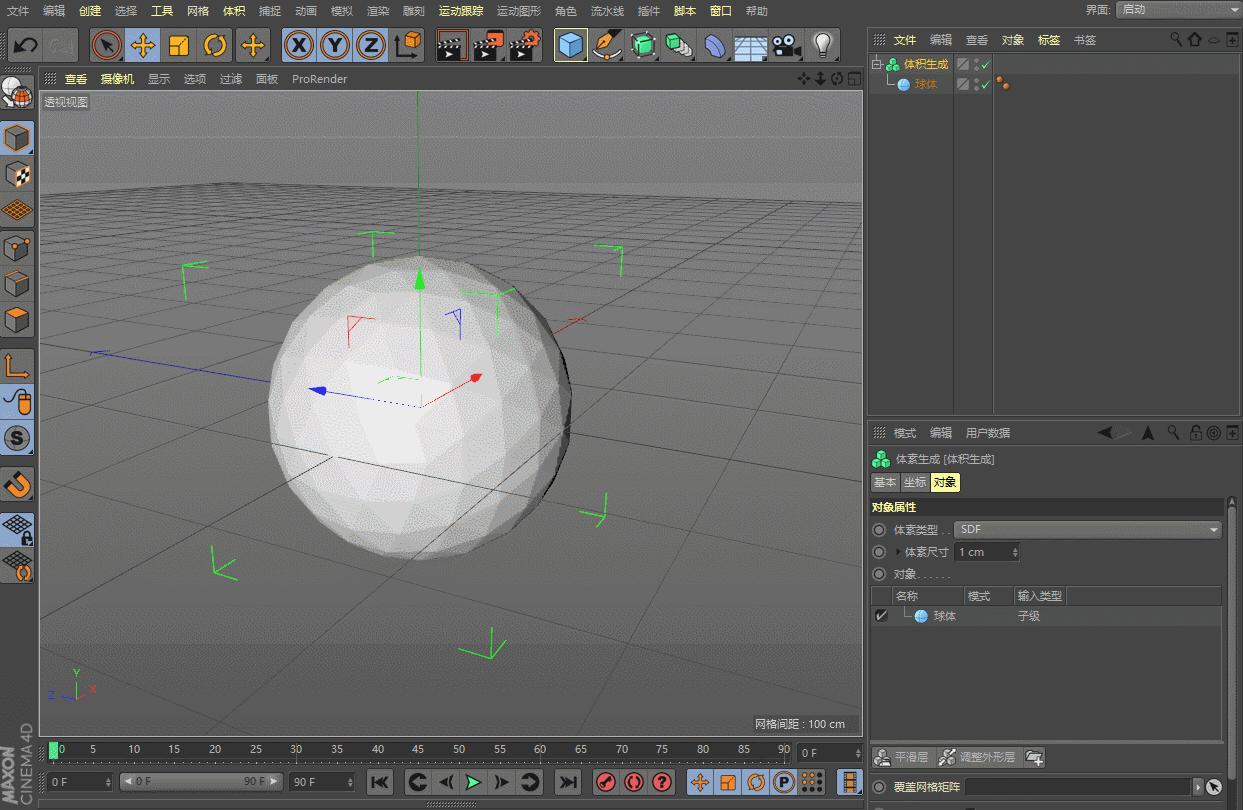Image resolution: width=1243 pixels, height=810 pixels.
Task: Select the Pen spline tool icon
Action: click(x=607, y=45)
